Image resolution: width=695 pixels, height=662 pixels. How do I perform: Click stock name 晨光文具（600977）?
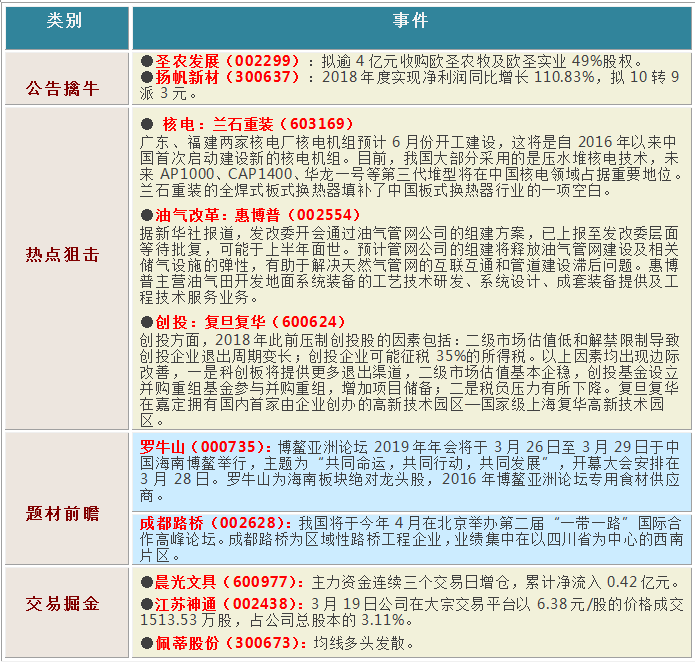pyautogui.click(x=230, y=582)
